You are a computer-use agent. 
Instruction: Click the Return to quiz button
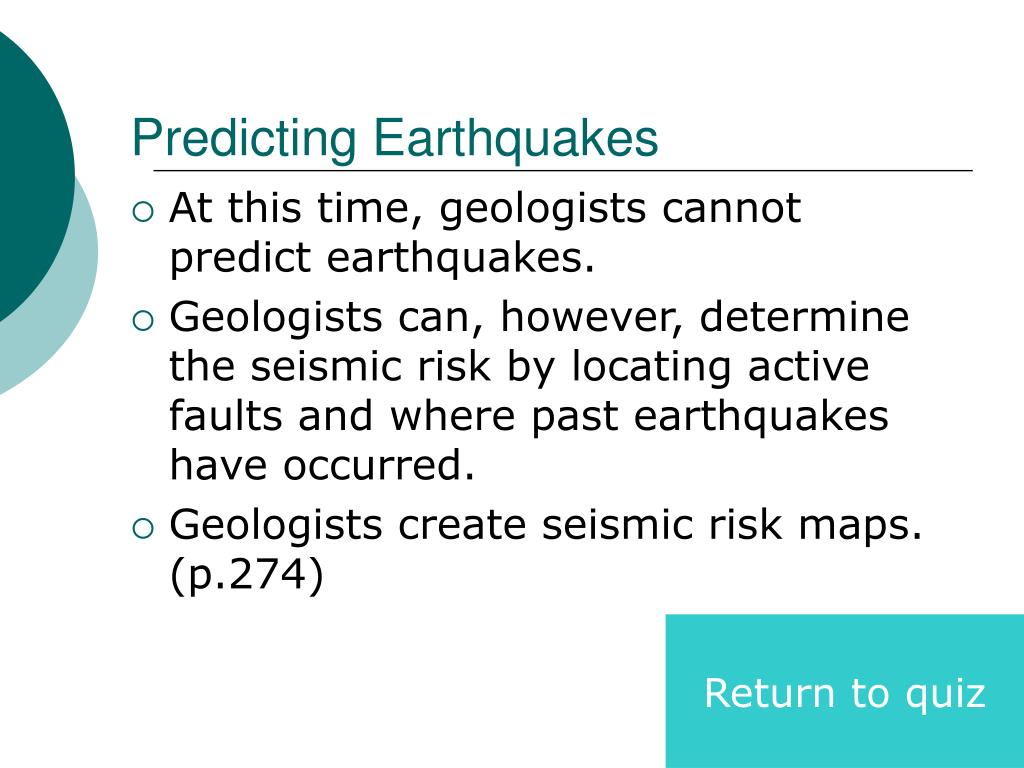click(x=844, y=692)
